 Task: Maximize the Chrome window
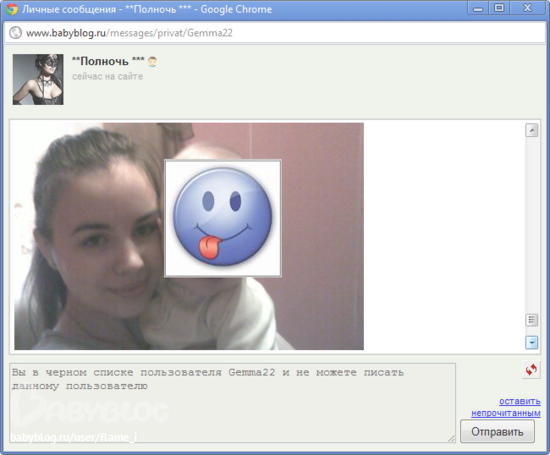coord(499,8)
